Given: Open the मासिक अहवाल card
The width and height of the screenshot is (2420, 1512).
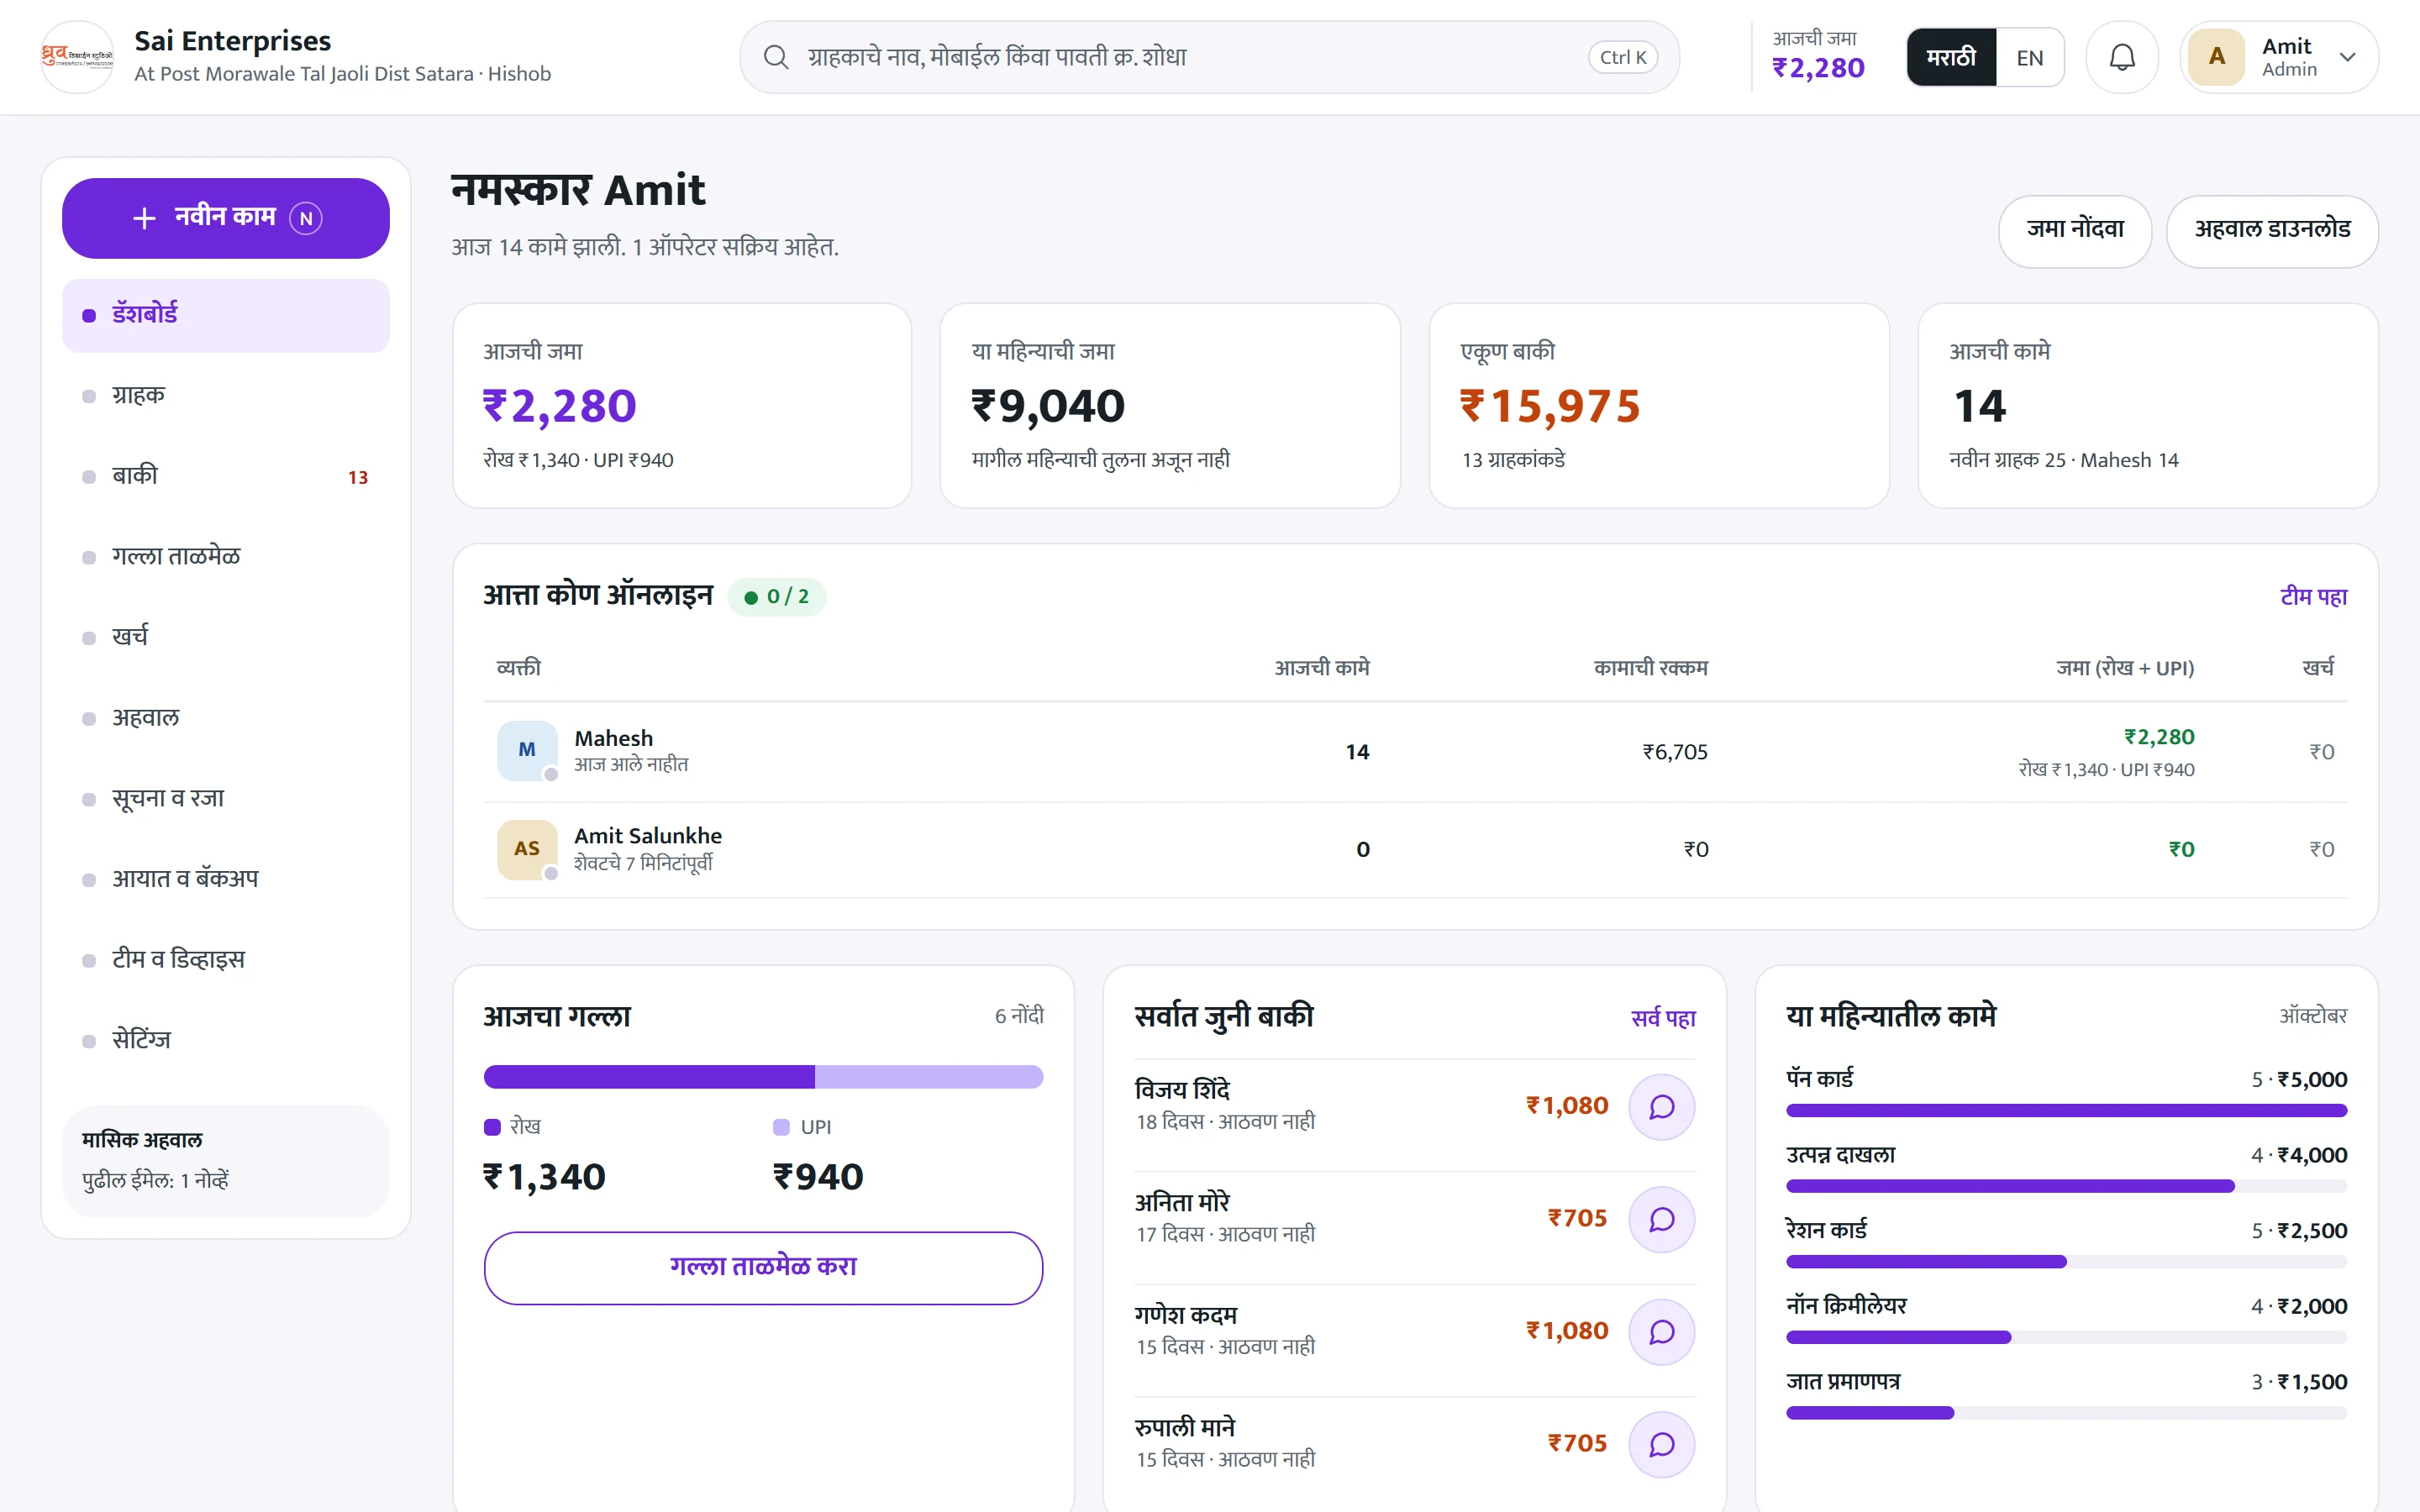Looking at the screenshot, I should (226, 1161).
